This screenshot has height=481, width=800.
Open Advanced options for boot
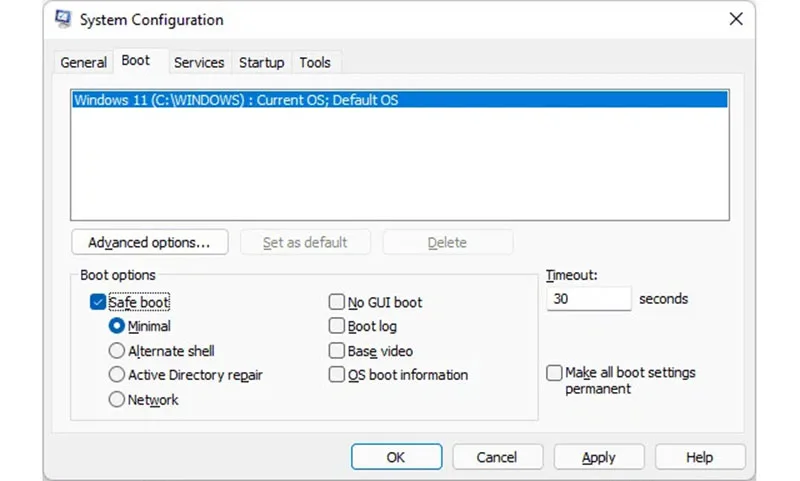pyautogui.click(x=149, y=242)
